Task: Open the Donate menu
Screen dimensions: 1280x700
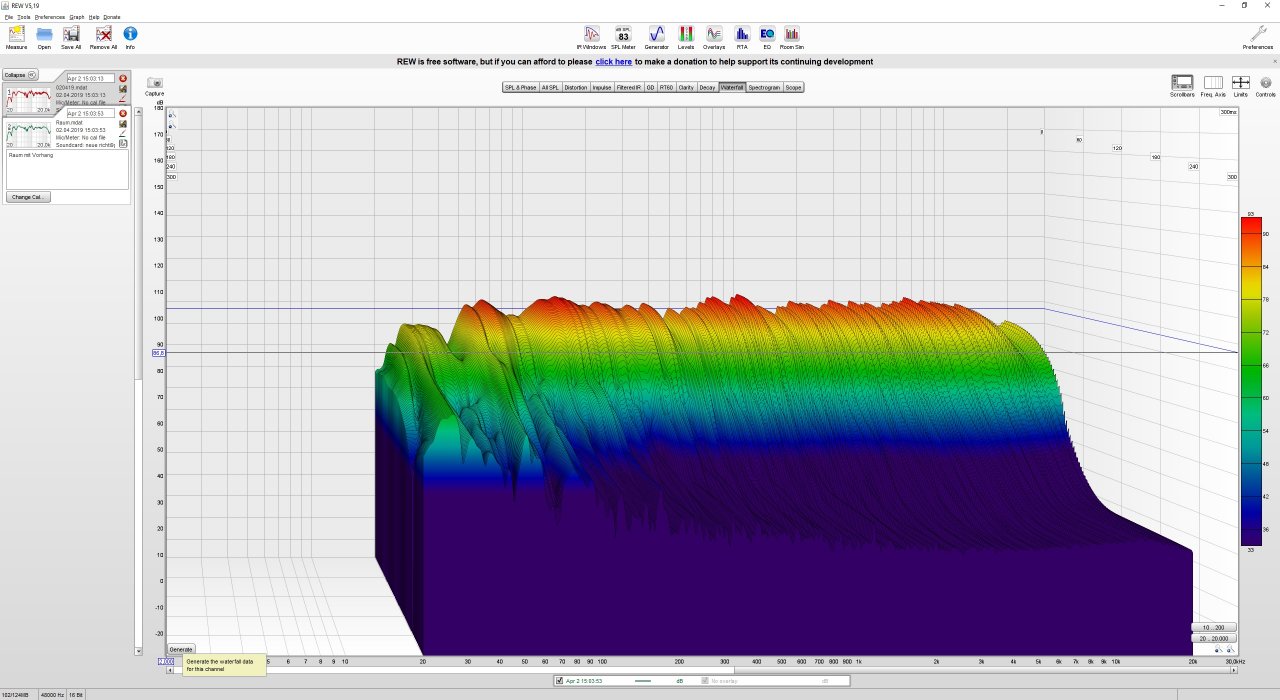Action: [112, 17]
